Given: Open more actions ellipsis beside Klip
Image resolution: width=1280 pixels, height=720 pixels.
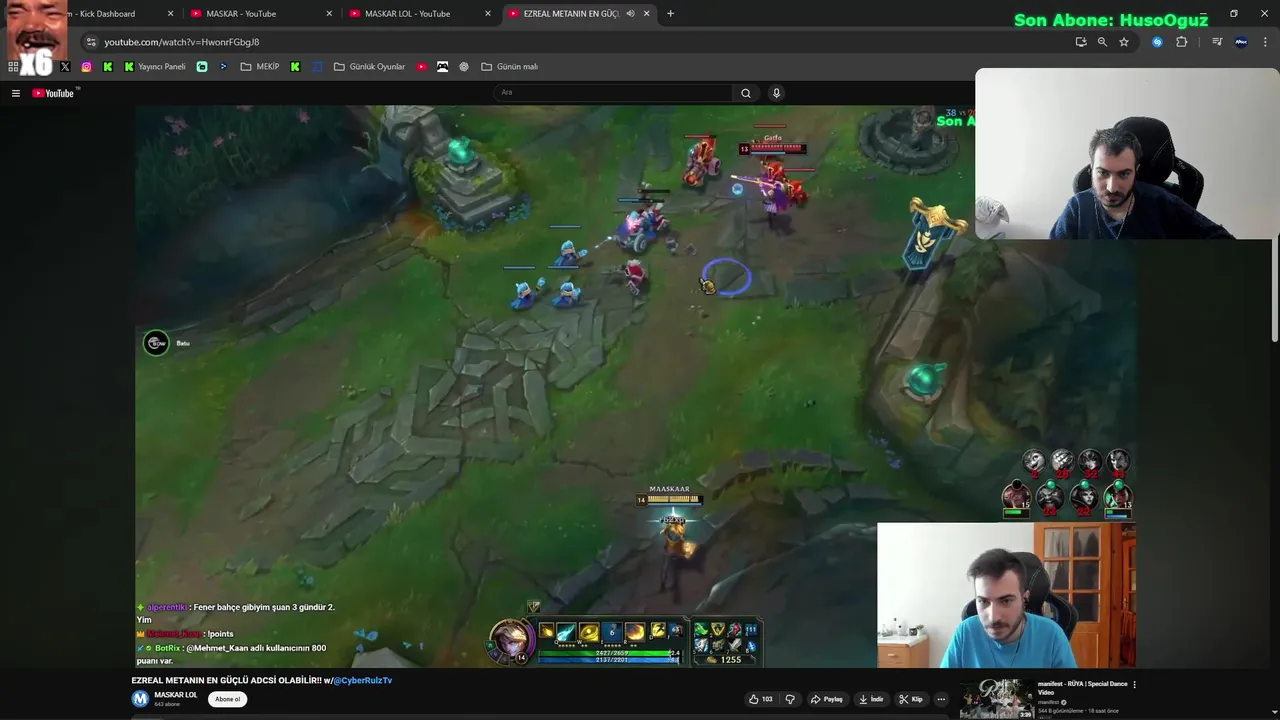Looking at the screenshot, I should [941, 699].
